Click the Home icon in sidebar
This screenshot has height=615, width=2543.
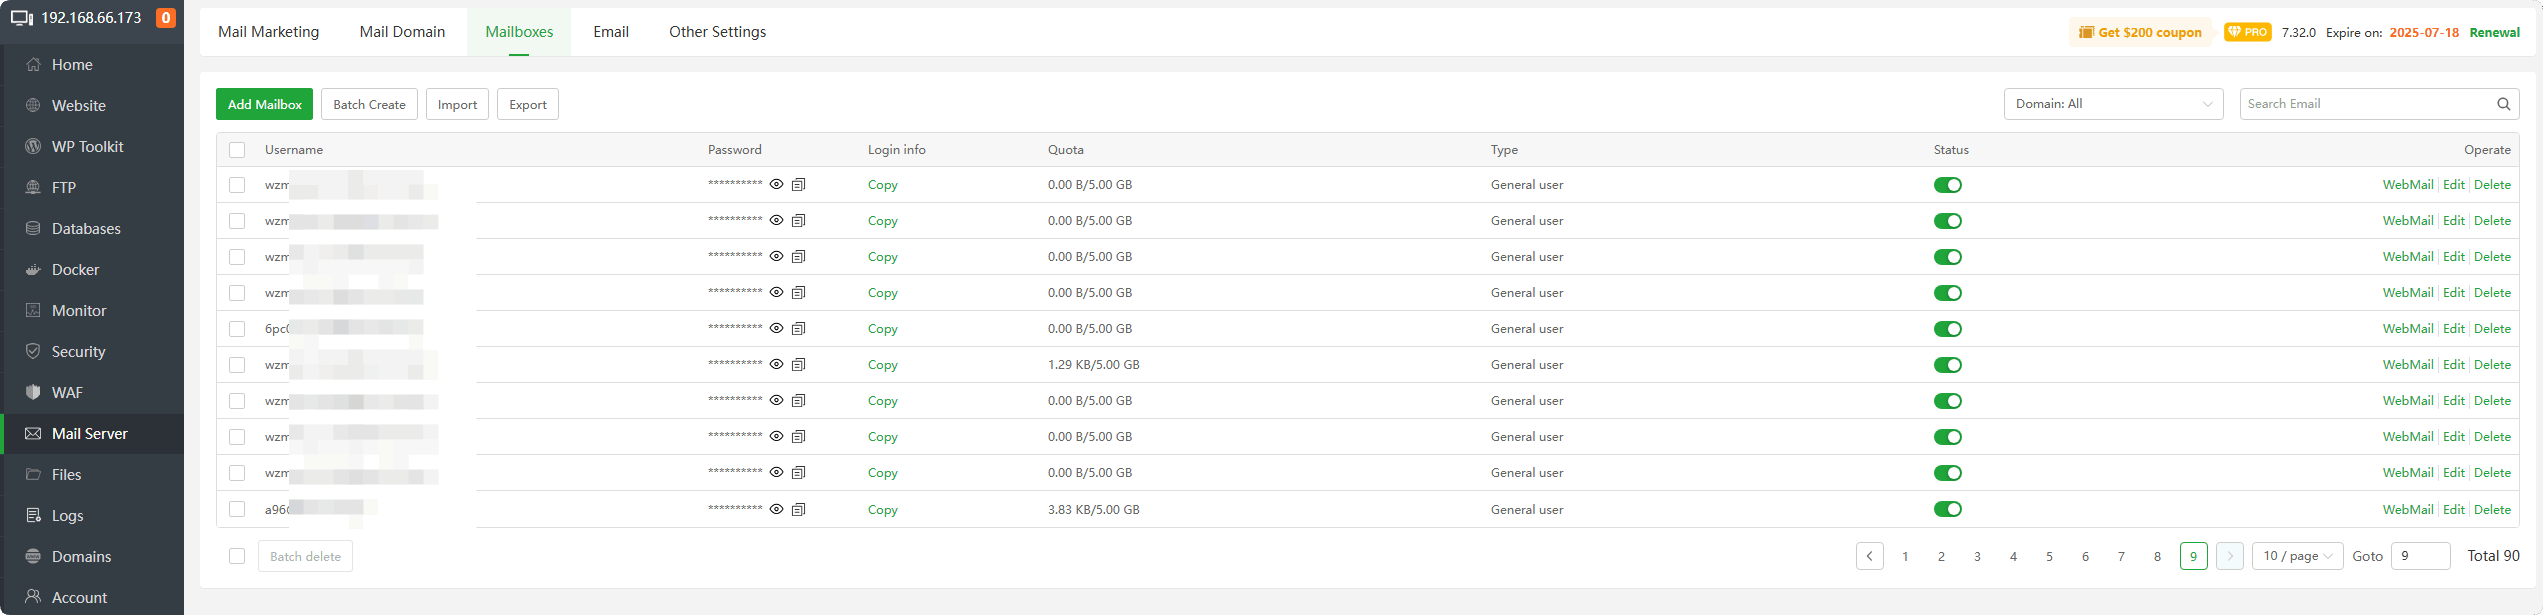(33, 65)
